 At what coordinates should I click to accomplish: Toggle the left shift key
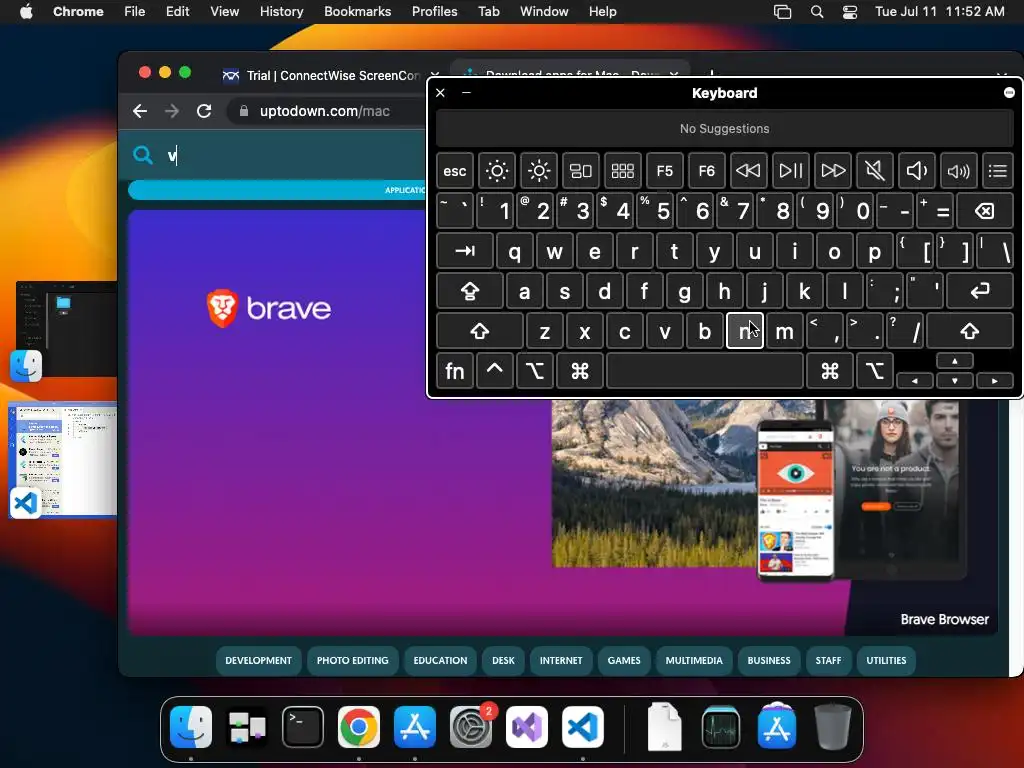point(479,331)
